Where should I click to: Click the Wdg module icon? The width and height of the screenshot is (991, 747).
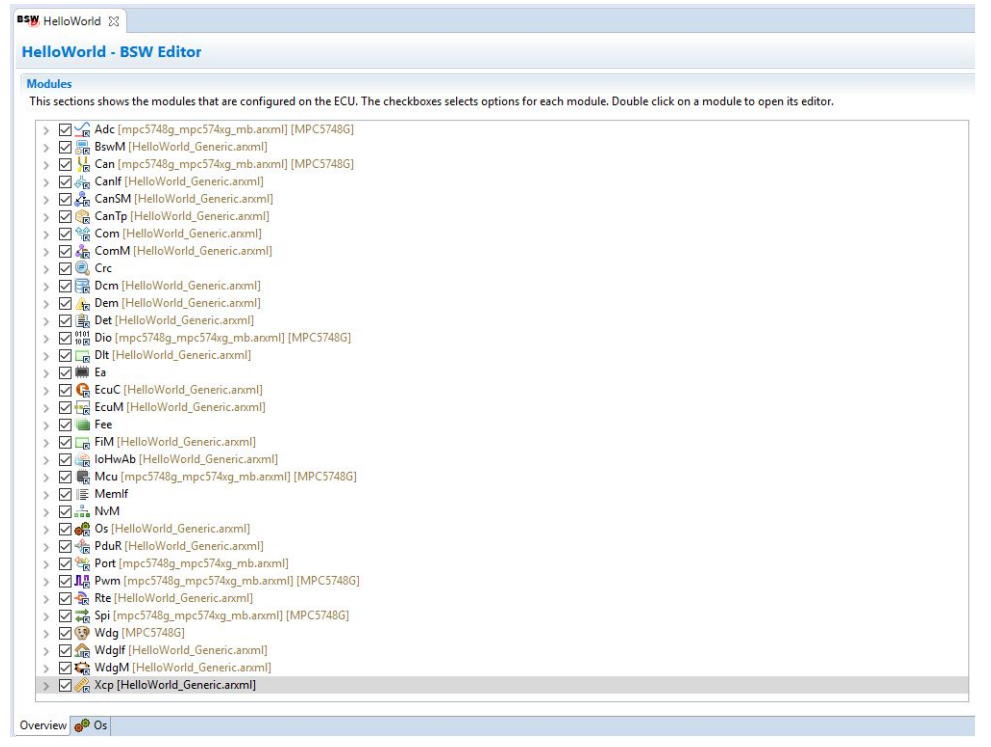tap(84, 633)
